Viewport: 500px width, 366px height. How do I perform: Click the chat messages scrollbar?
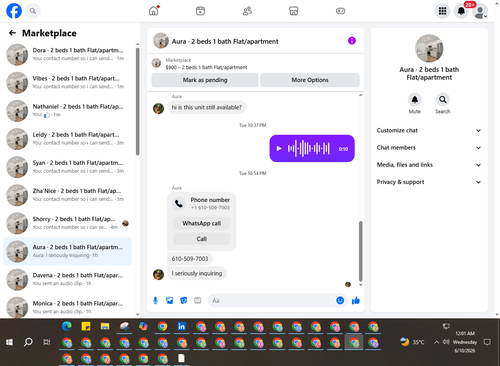(360, 251)
